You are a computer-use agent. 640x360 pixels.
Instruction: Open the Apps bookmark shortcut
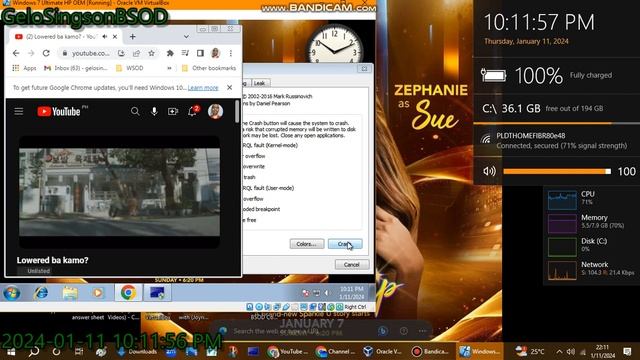click(24, 68)
